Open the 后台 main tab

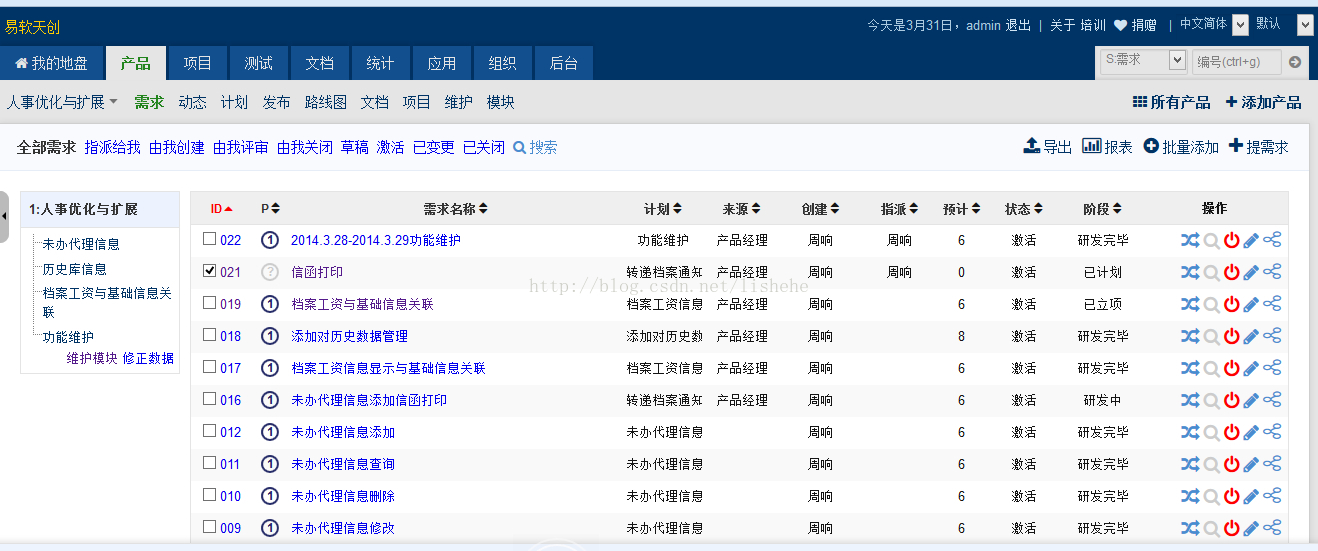(x=563, y=63)
